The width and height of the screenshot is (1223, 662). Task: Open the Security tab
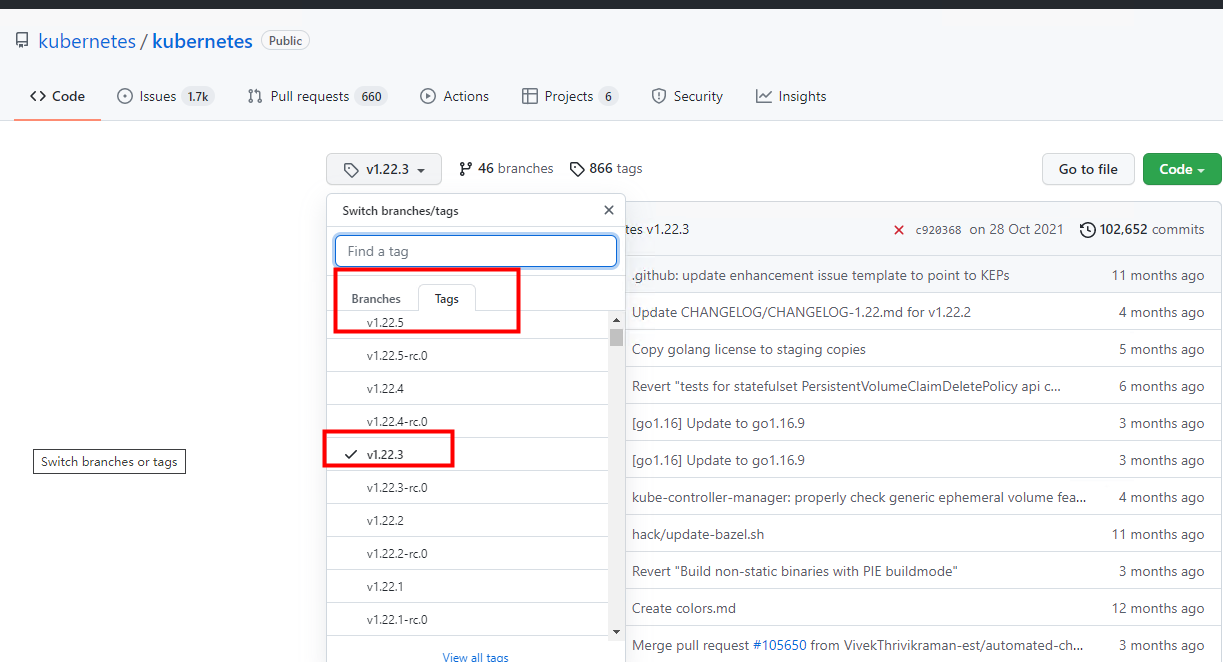(687, 96)
